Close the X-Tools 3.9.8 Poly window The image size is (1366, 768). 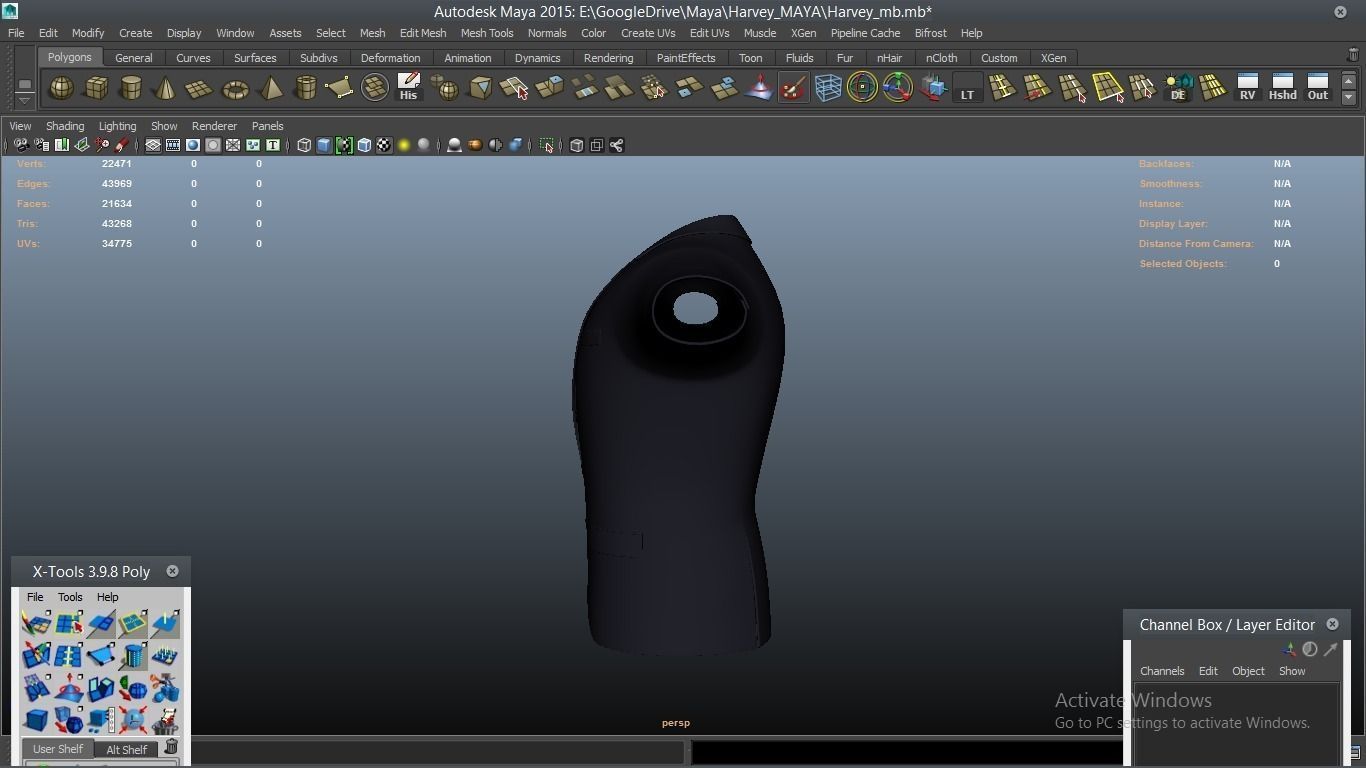(x=172, y=571)
